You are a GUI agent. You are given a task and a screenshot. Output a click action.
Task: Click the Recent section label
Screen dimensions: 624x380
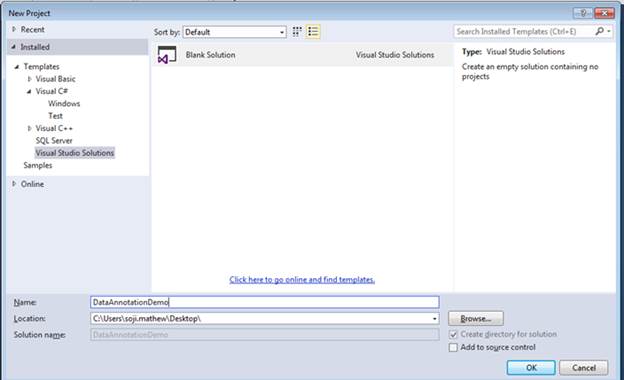click(x=33, y=29)
